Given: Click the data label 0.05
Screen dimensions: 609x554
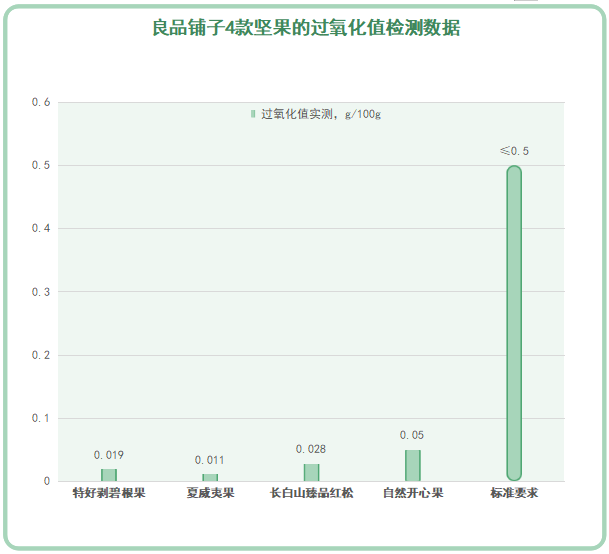Looking at the screenshot, I should 412,435.
